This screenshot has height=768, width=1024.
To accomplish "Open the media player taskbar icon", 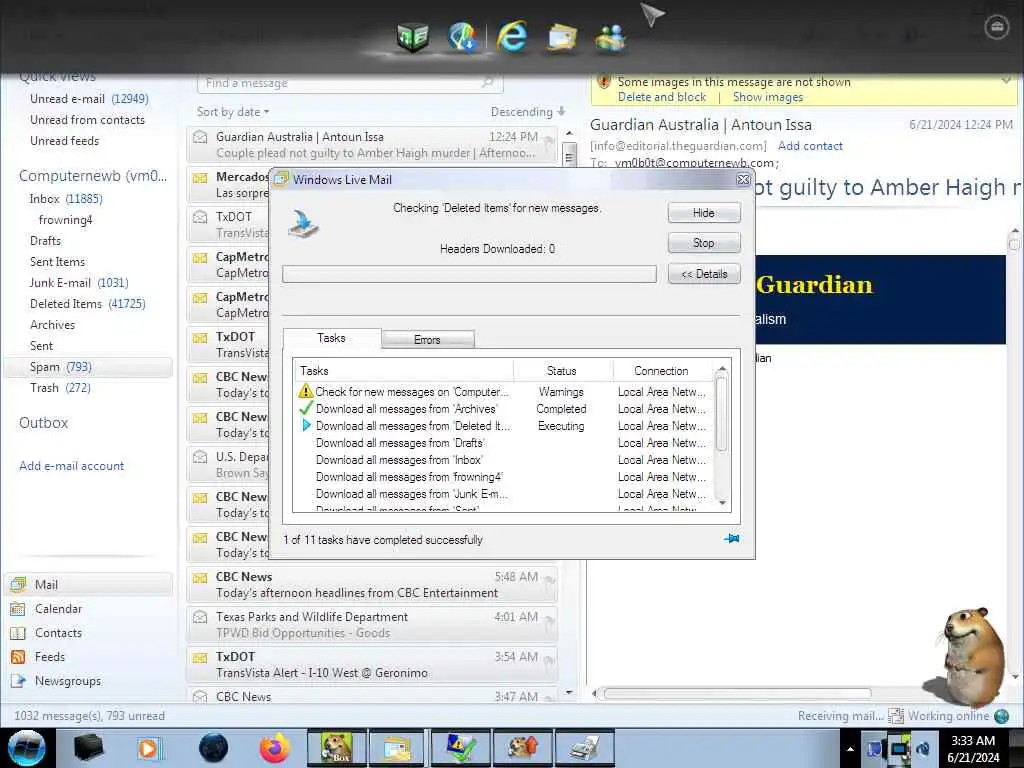I will (149, 748).
